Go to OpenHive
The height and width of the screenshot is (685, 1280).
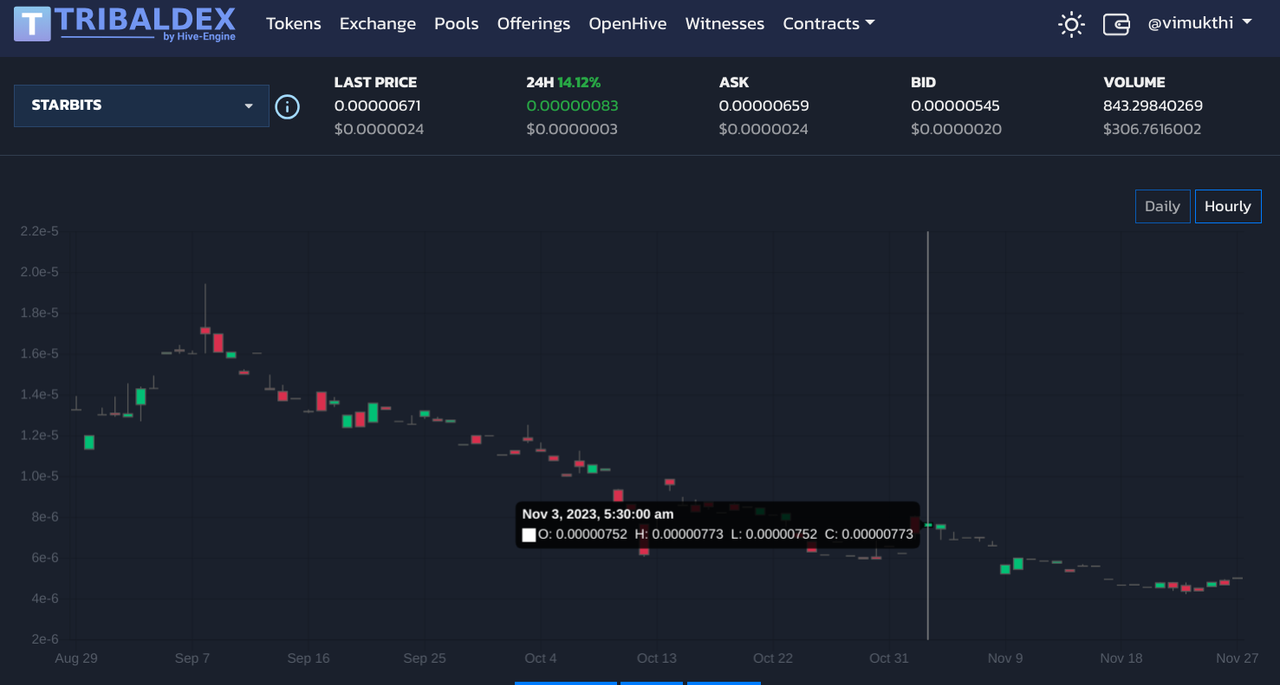point(627,23)
